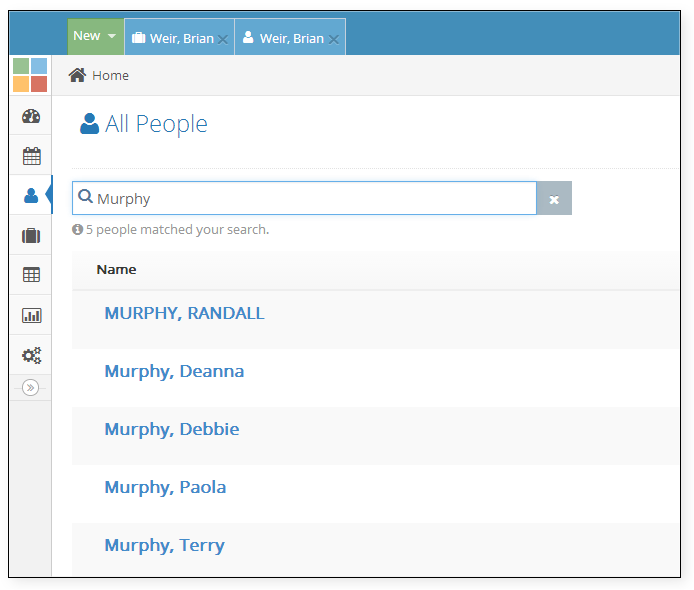Open the Murphy, Debbie person link
The height and width of the screenshot is (590, 694).
pyautogui.click(x=172, y=429)
